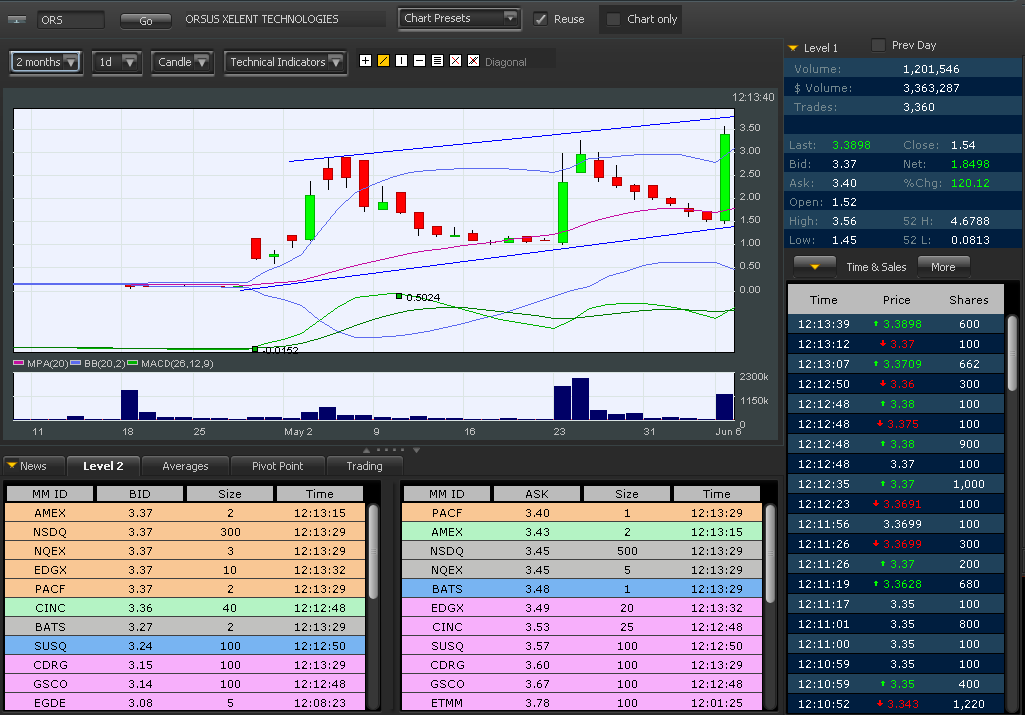The image size is (1025, 715).
Task: Switch to the Pivot Point tab
Action: [x=277, y=466]
